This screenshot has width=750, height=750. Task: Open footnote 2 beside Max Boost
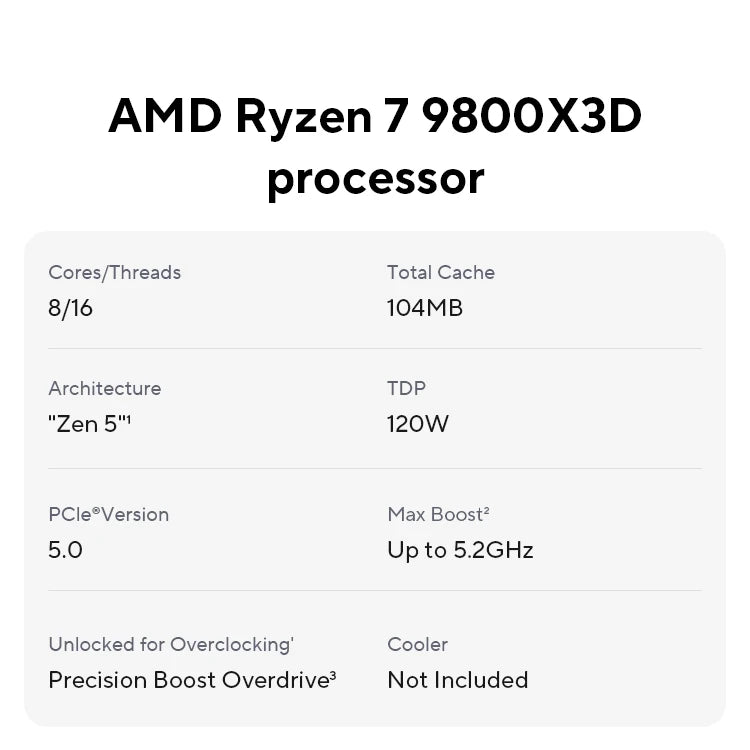(486, 510)
